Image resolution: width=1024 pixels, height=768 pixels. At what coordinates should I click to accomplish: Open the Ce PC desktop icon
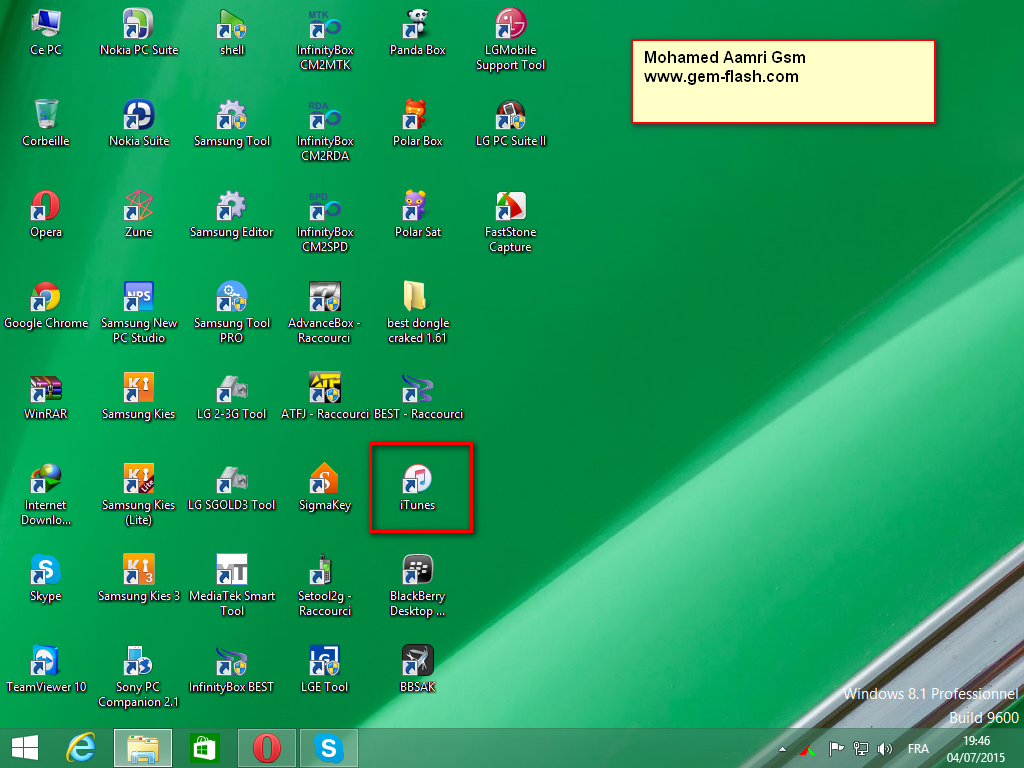pyautogui.click(x=46, y=33)
